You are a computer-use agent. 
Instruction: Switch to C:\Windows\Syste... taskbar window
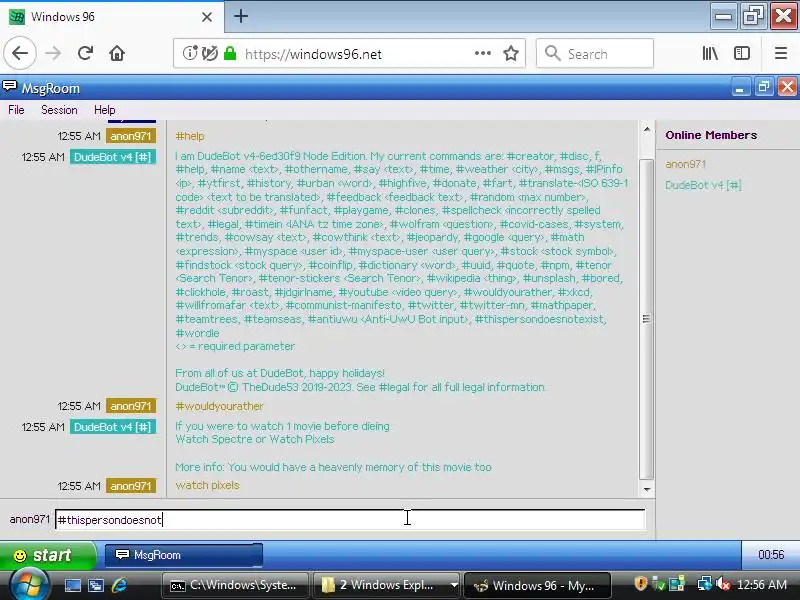tap(235, 585)
